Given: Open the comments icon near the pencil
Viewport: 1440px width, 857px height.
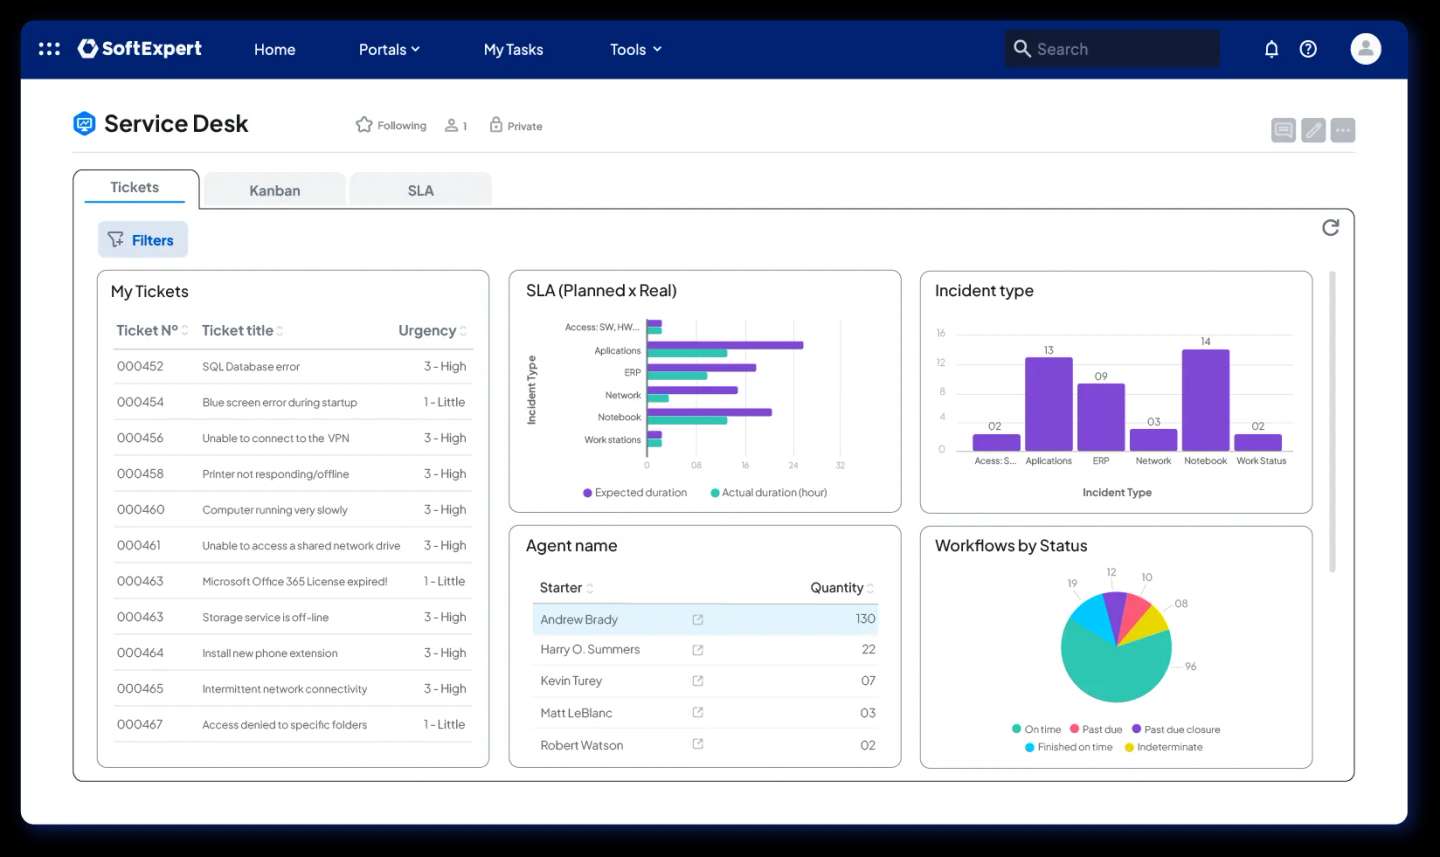Looking at the screenshot, I should [1283, 129].
